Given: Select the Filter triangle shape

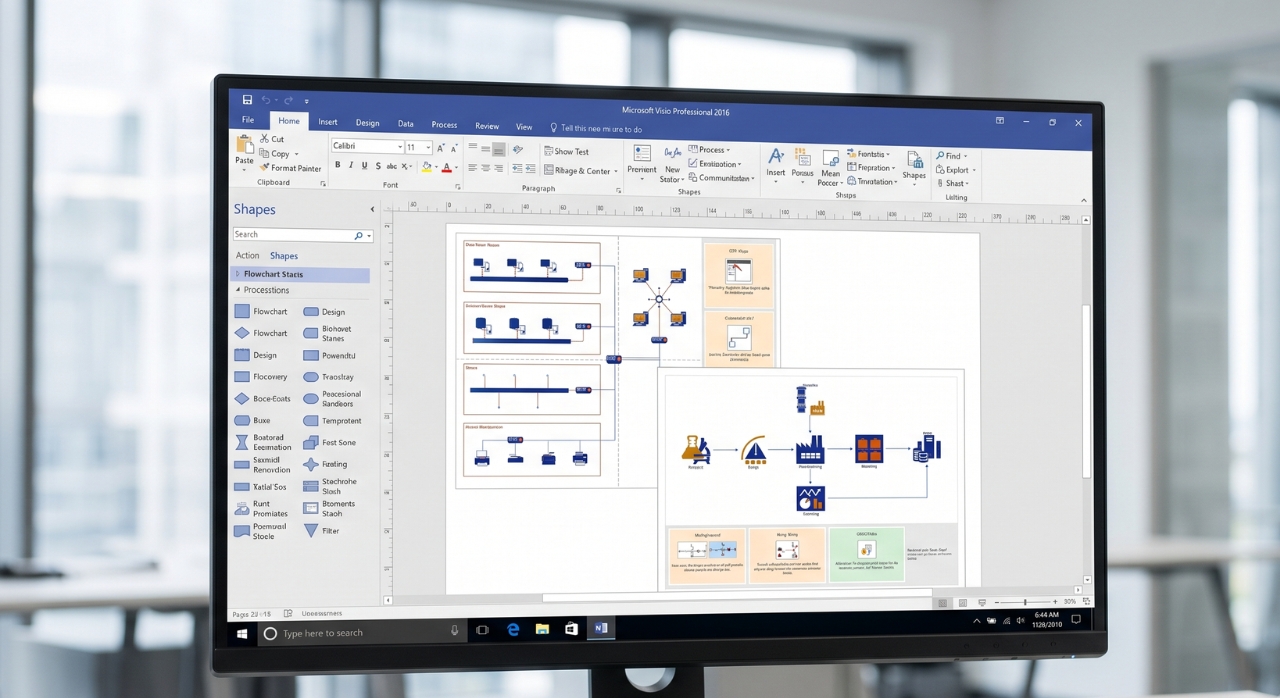Looking at the screenshot, I should [x=311, y=531].
